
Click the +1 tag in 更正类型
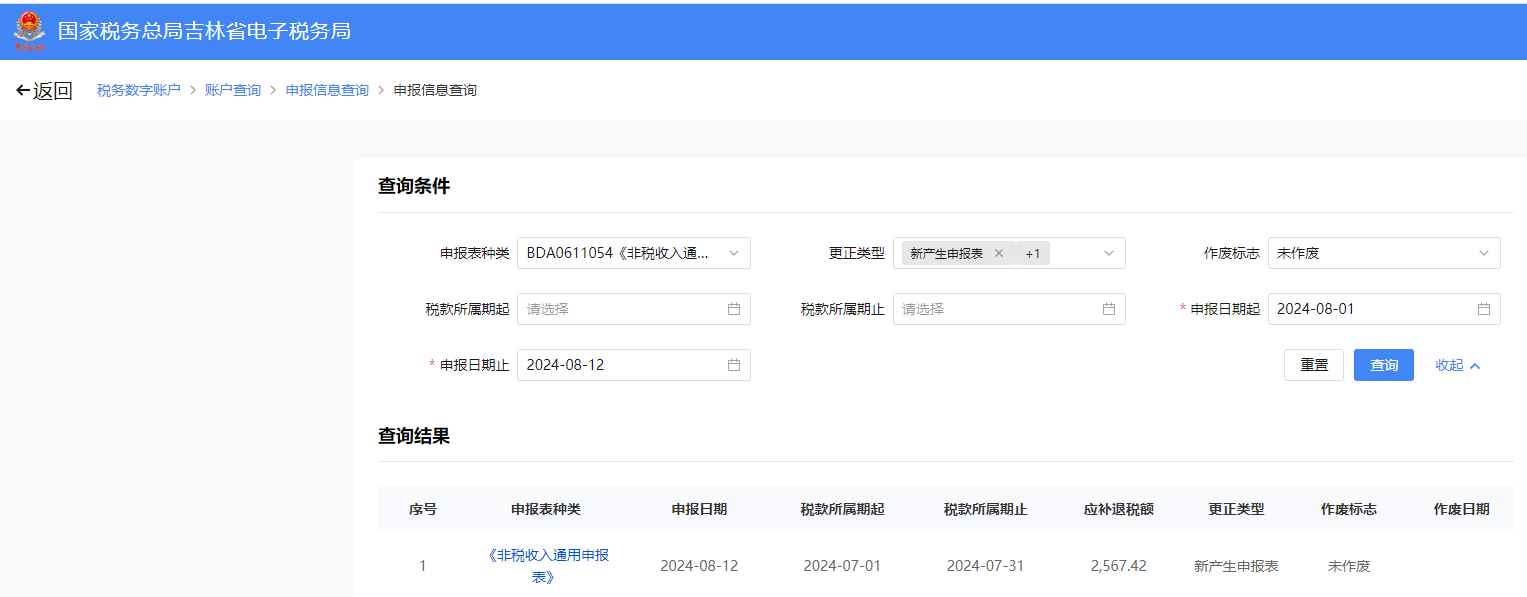(x=1033, y=254)
